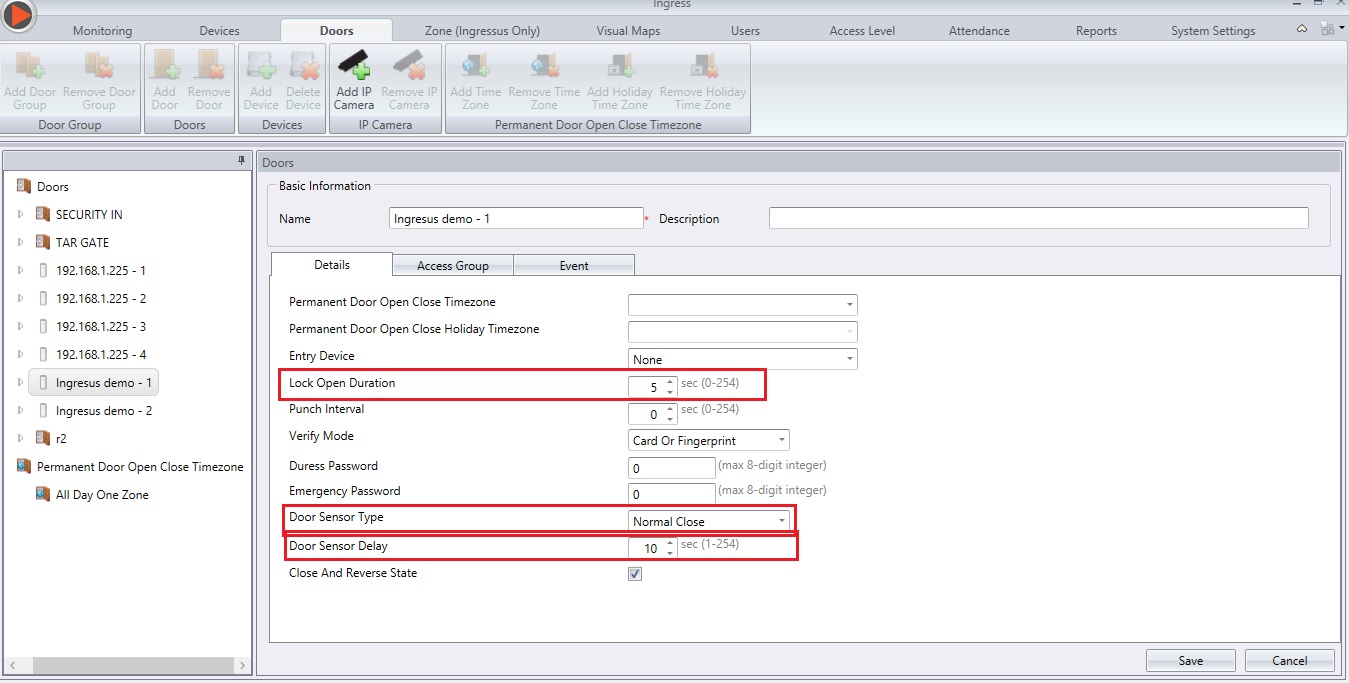
Task: Switch to Details tab
Action: 332,264
